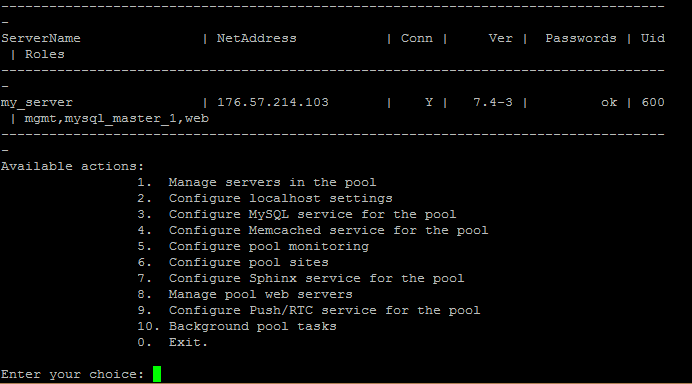Click the Conn value 'Y'

pos(429,102)
